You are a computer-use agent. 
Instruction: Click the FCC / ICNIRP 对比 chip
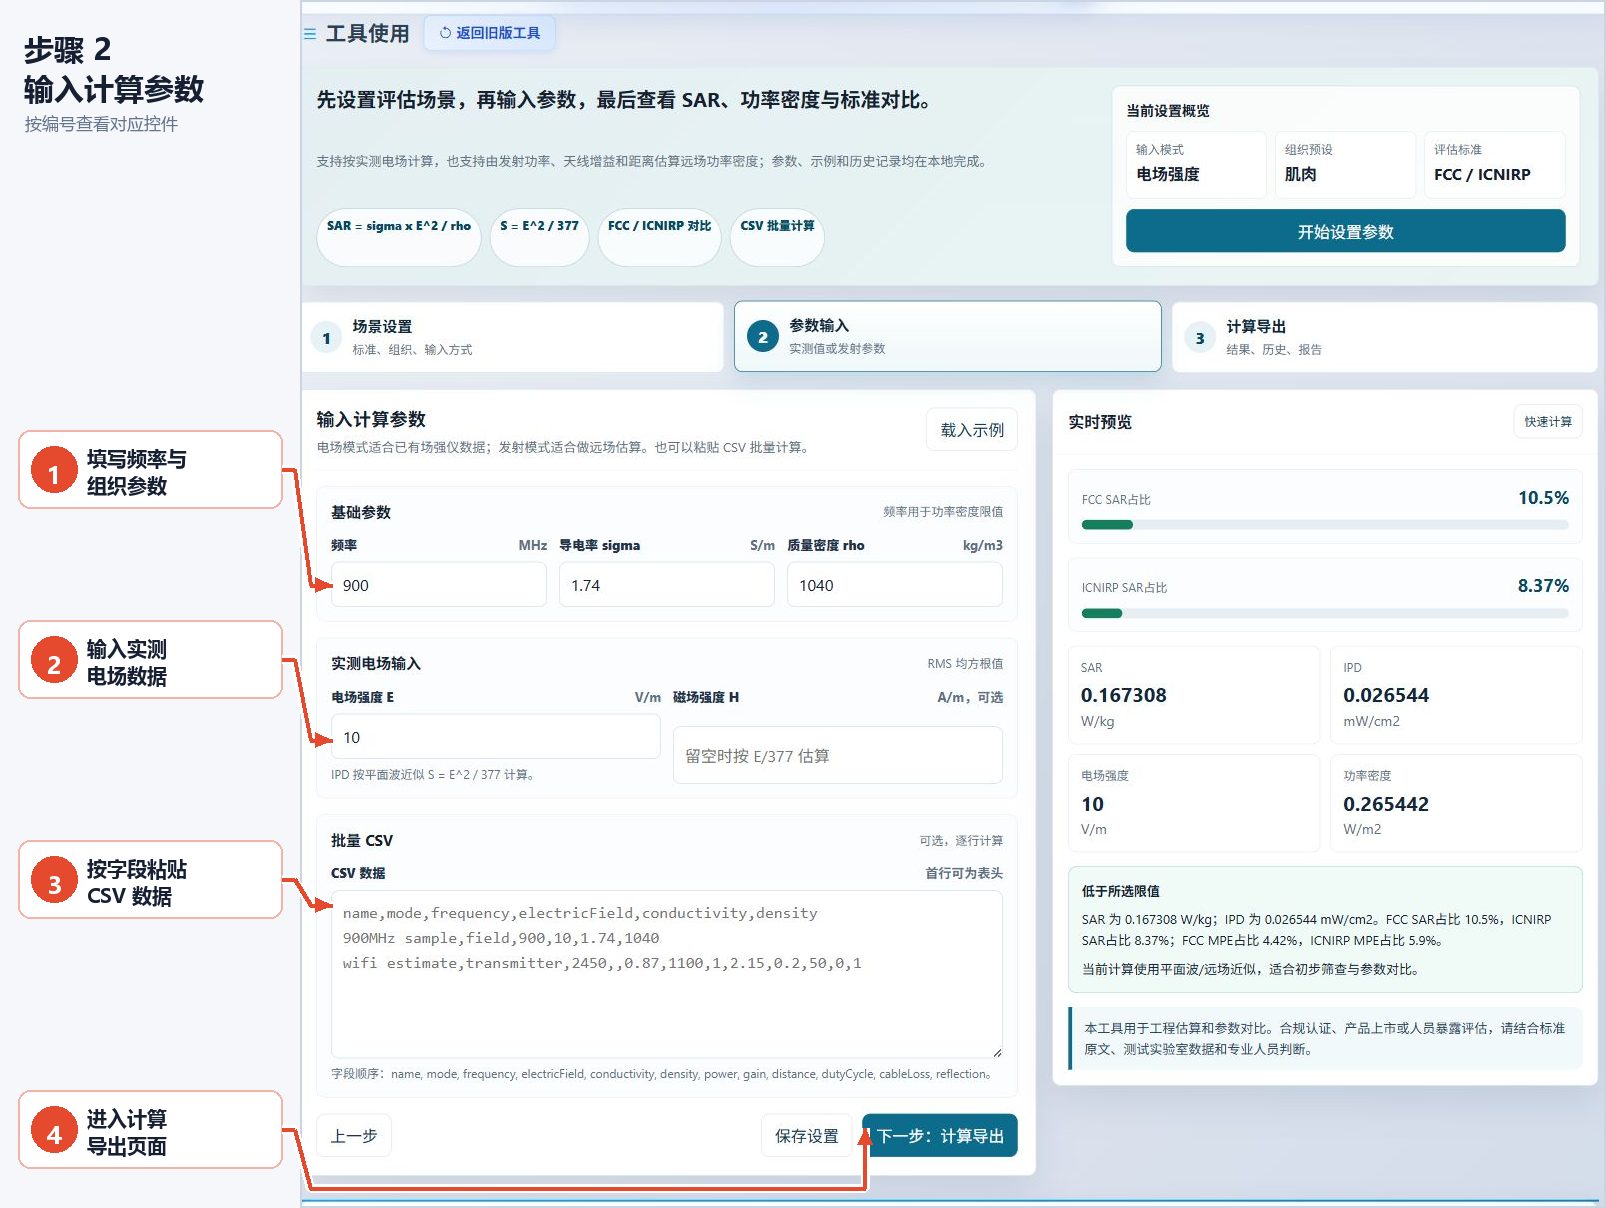[x=660, y=237]
